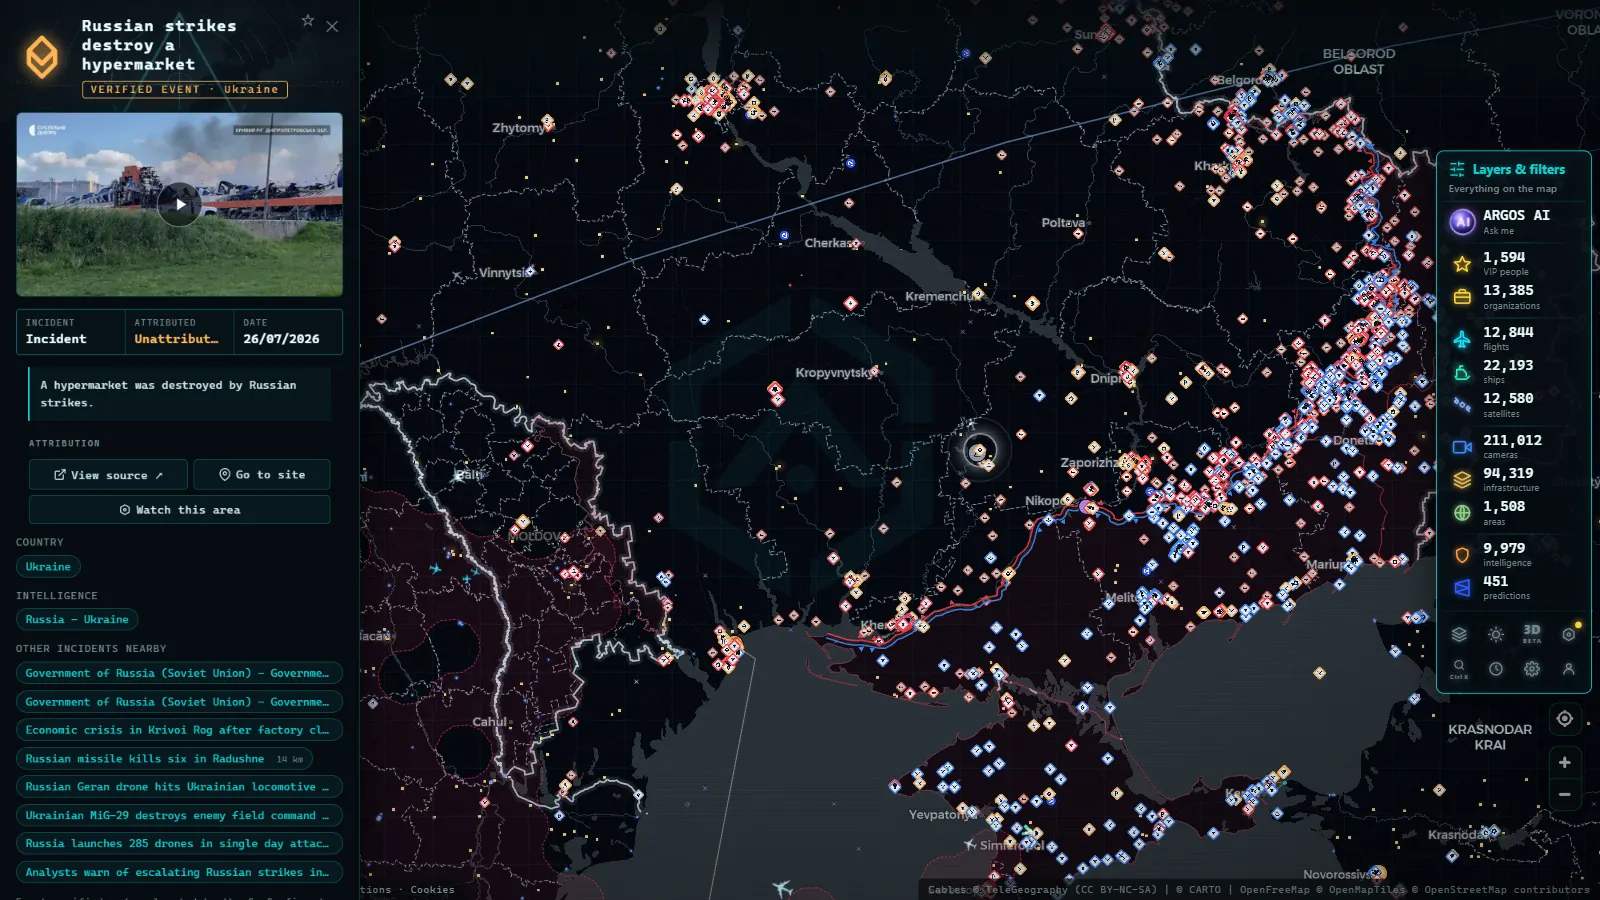Select the Ukraine country tag
The image size is (1600, 900).
tap(48, 567)
